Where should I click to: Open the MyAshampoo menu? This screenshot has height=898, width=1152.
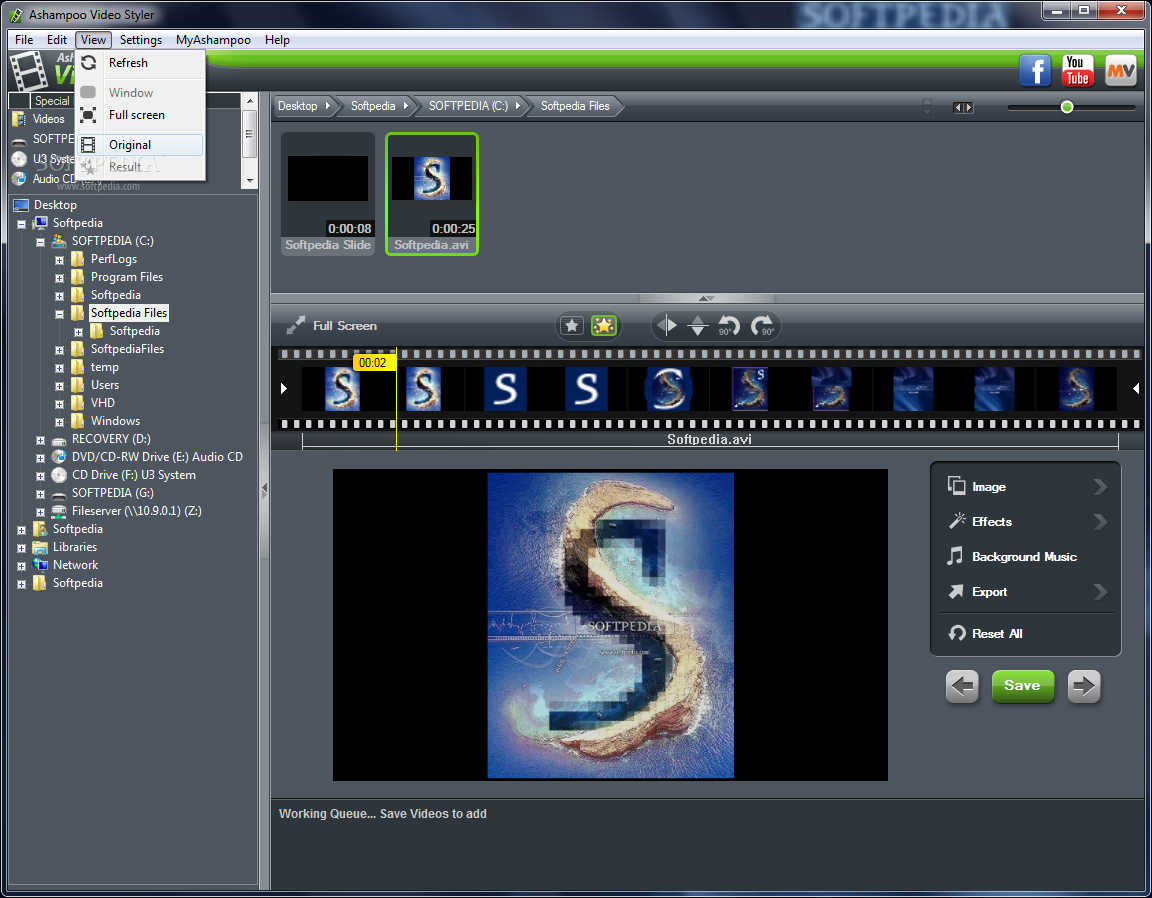(213, 40)
